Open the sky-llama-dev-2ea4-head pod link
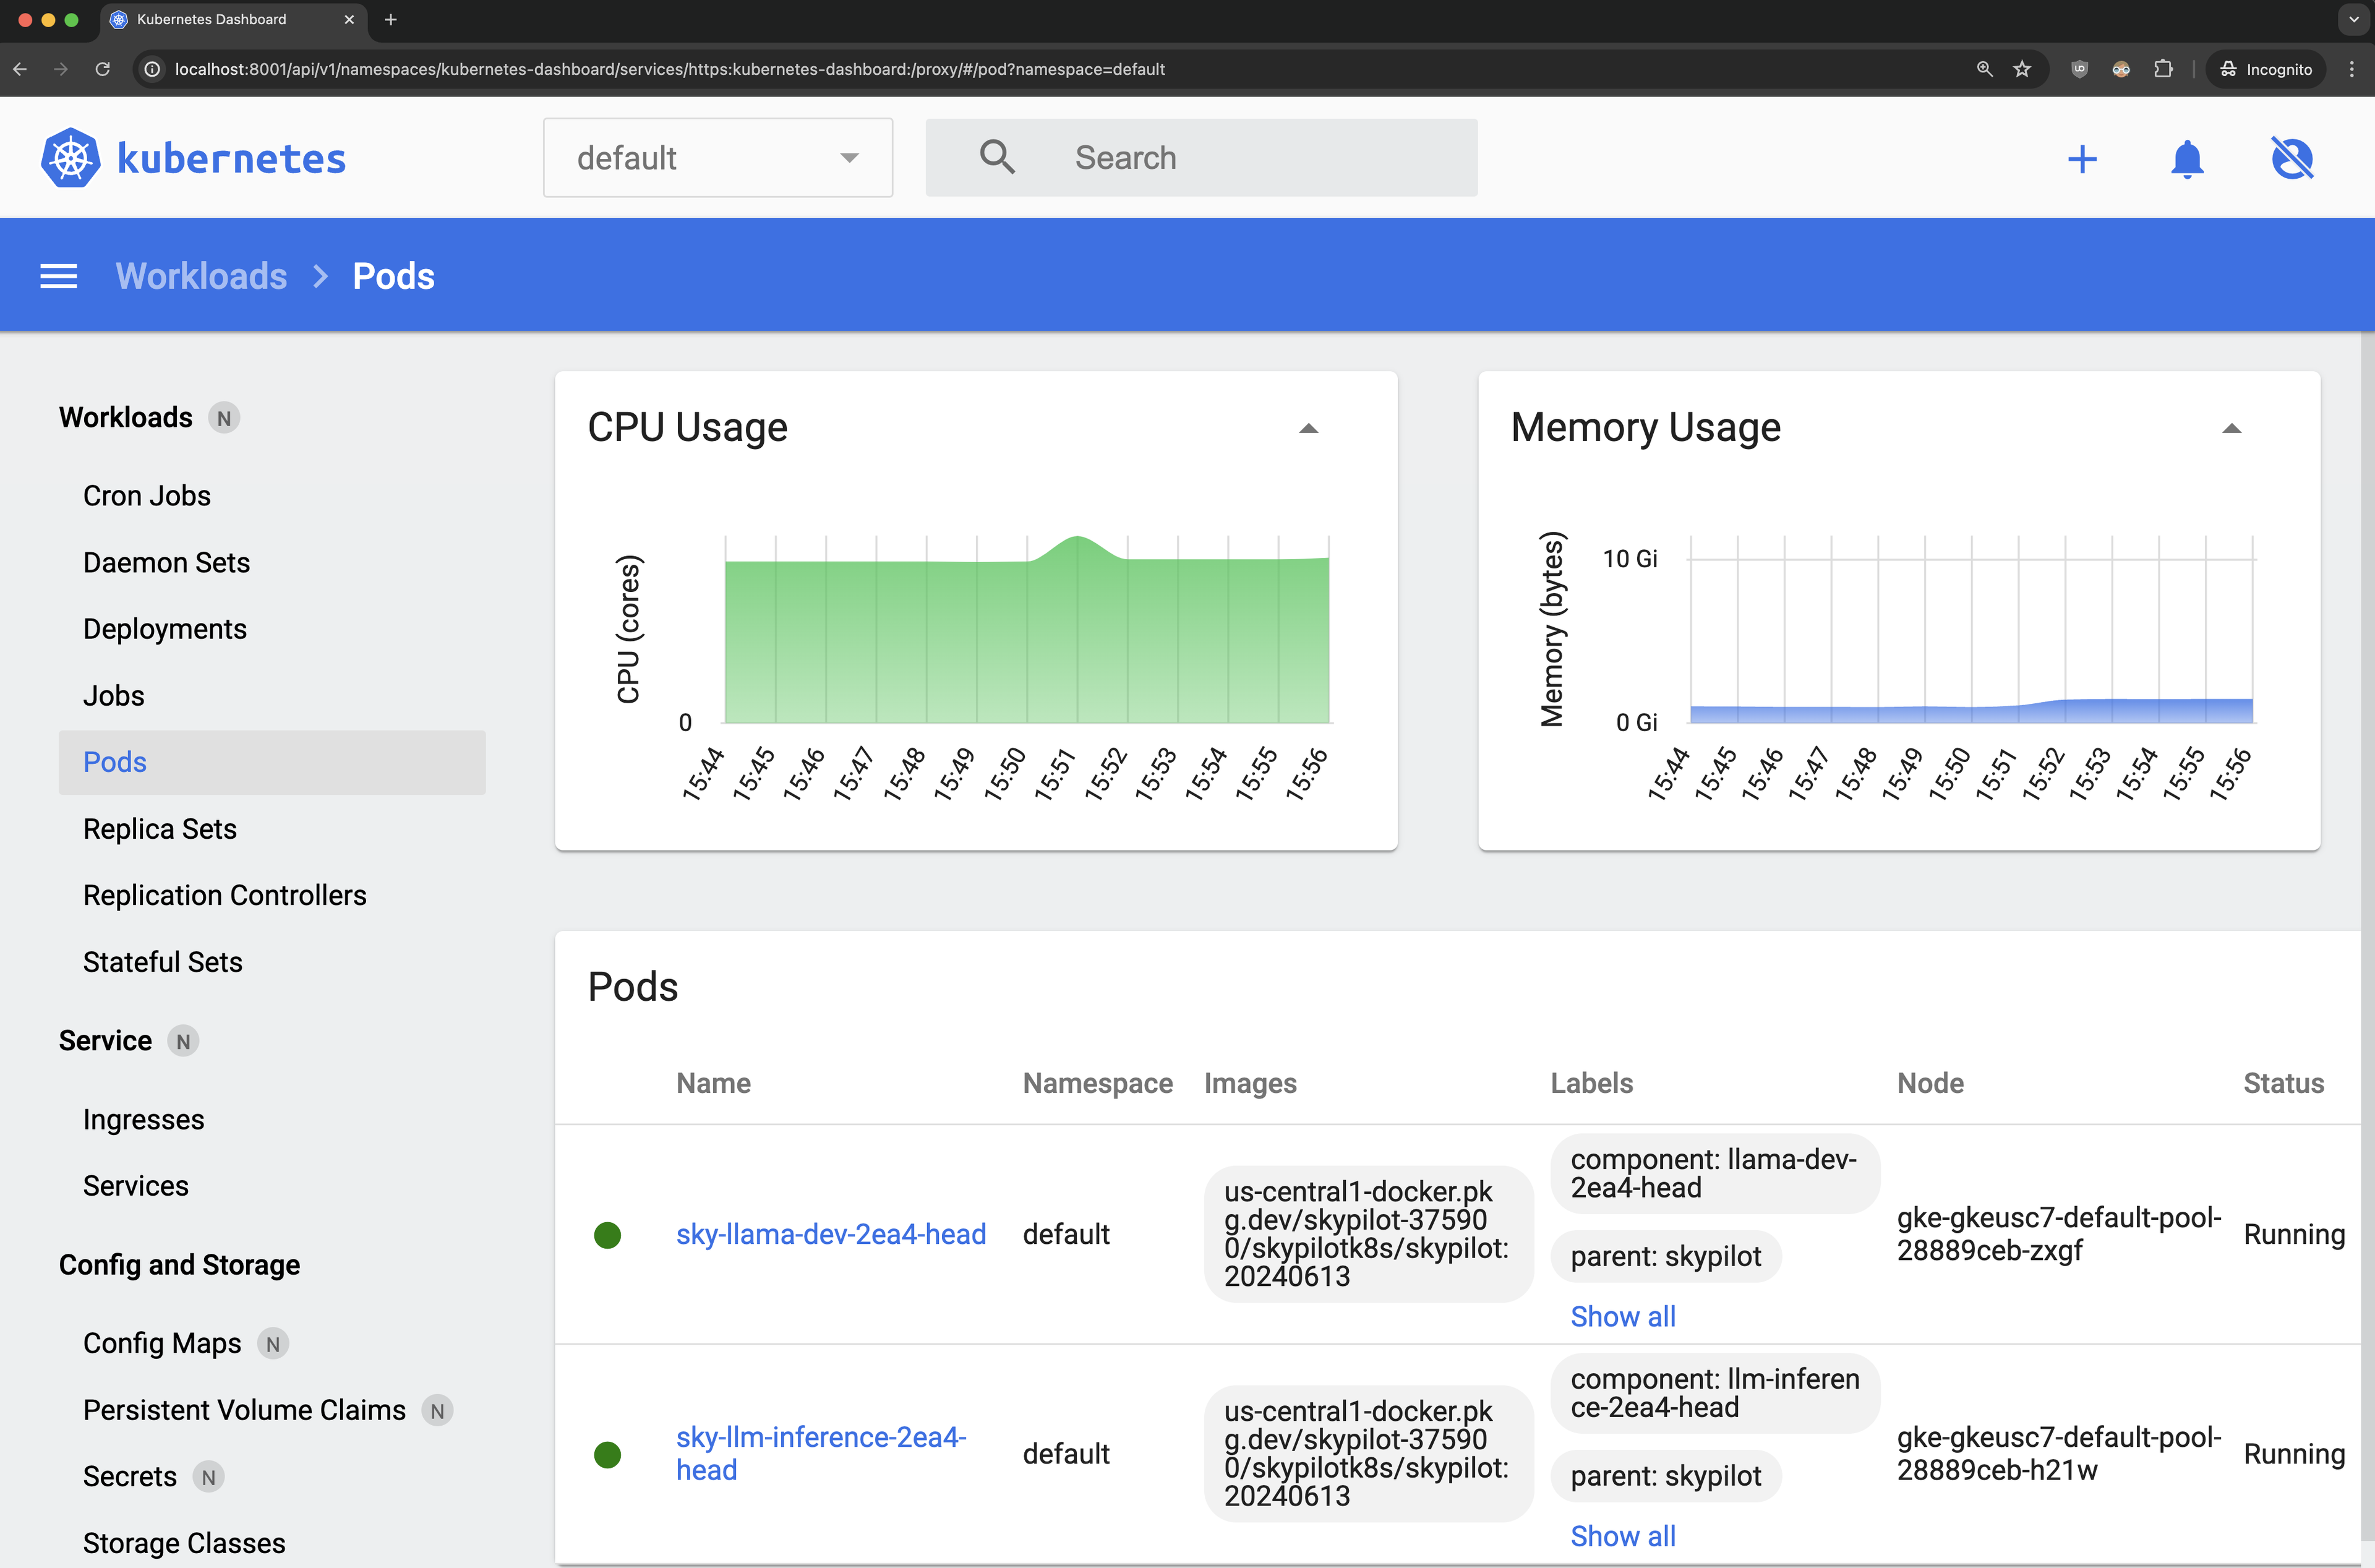The image size is (2375, 1568). pos(831,1235)
